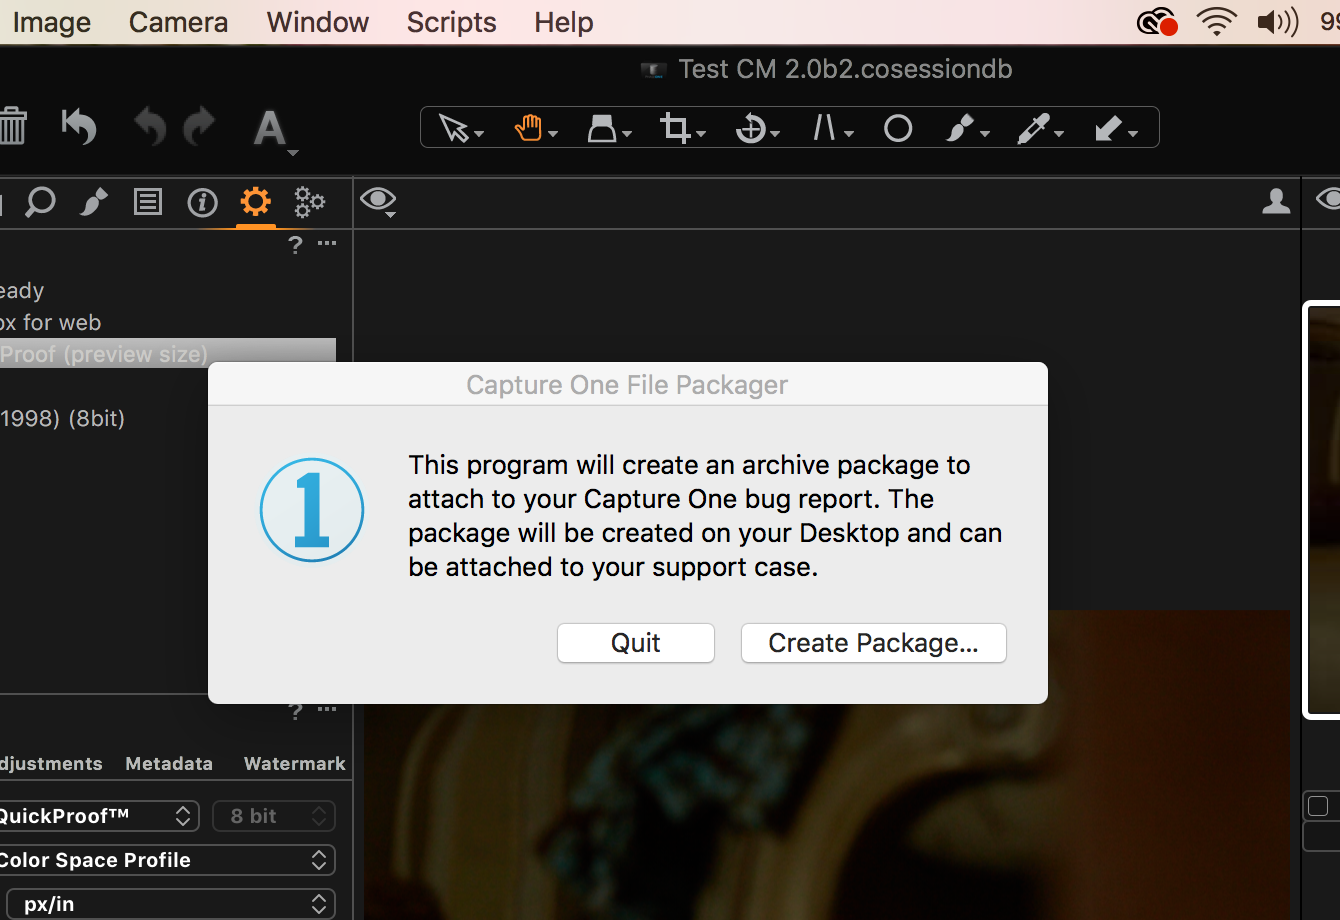This screenshot has width=1340, height=920.
Task: Click the Capture One File Packager title
Action: tap(627, 385)
